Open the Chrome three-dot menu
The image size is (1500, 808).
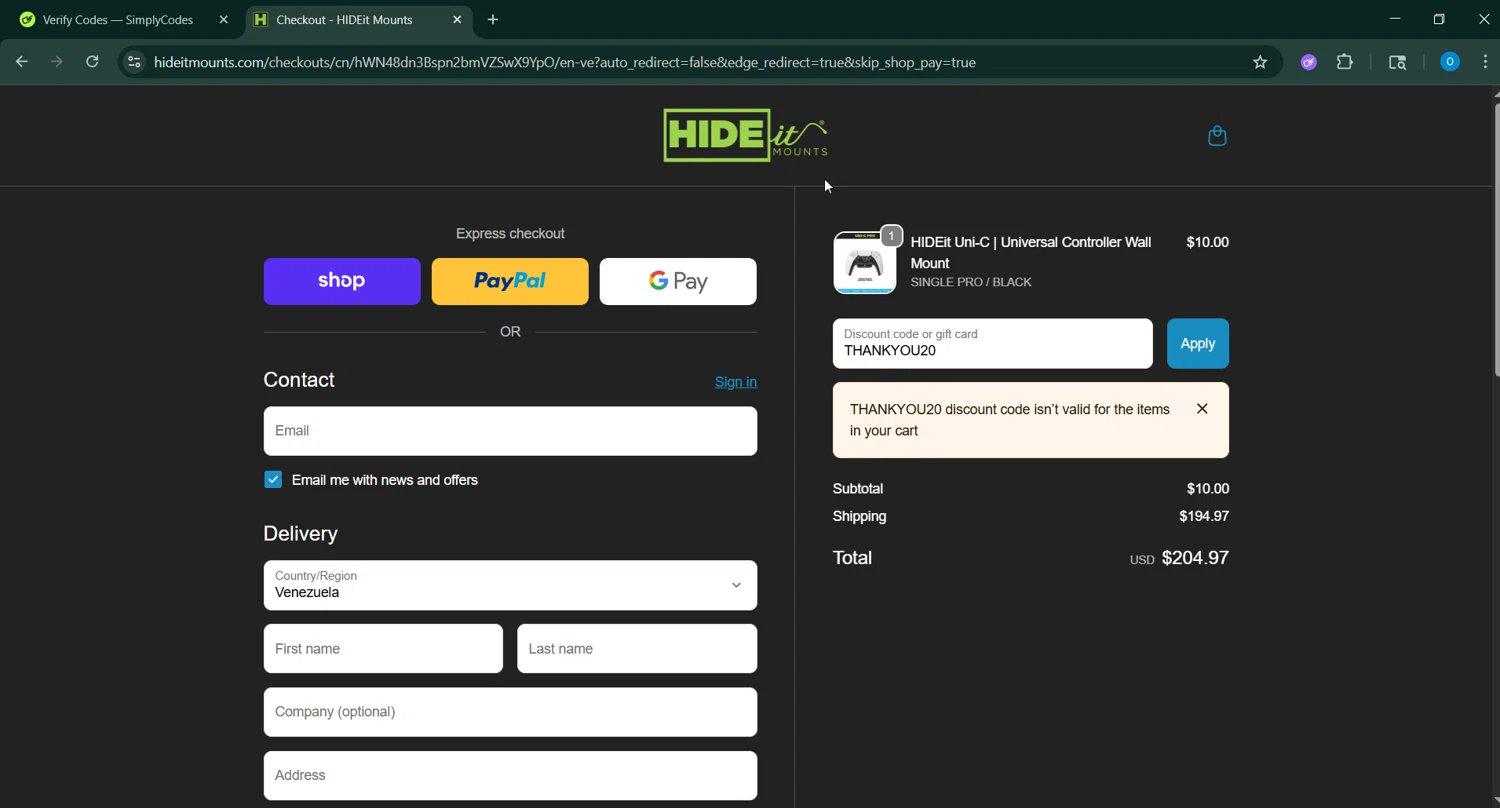click(1485, 62)
